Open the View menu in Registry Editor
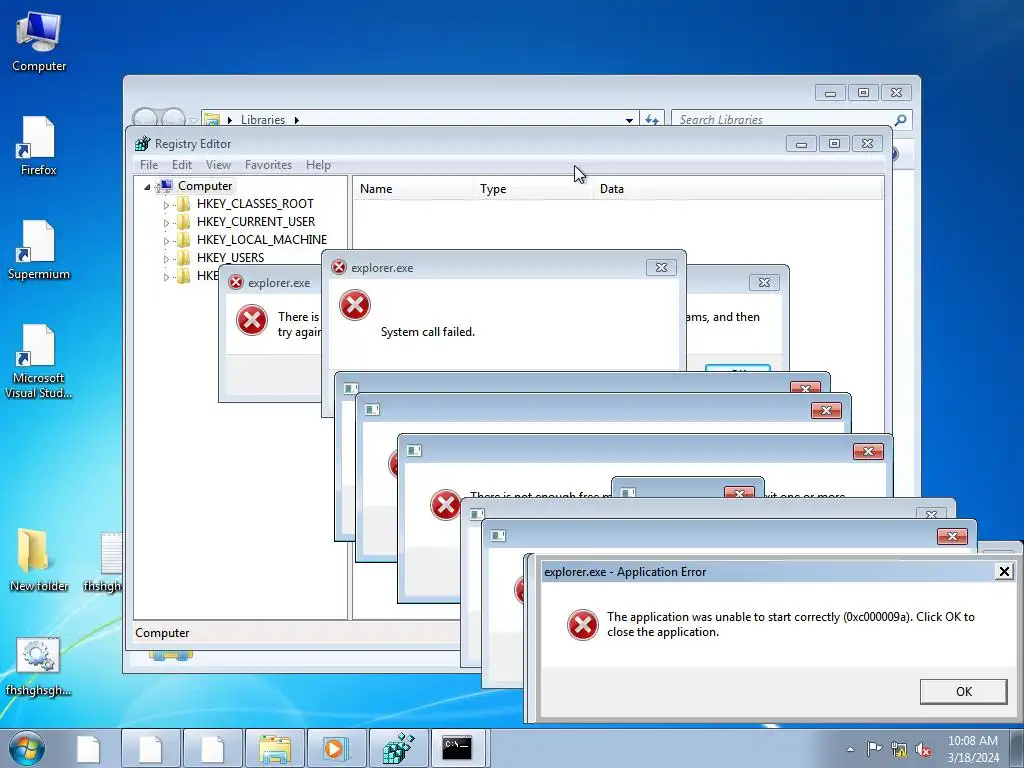Screen dimensions: 1024x768 click(218, 165)
